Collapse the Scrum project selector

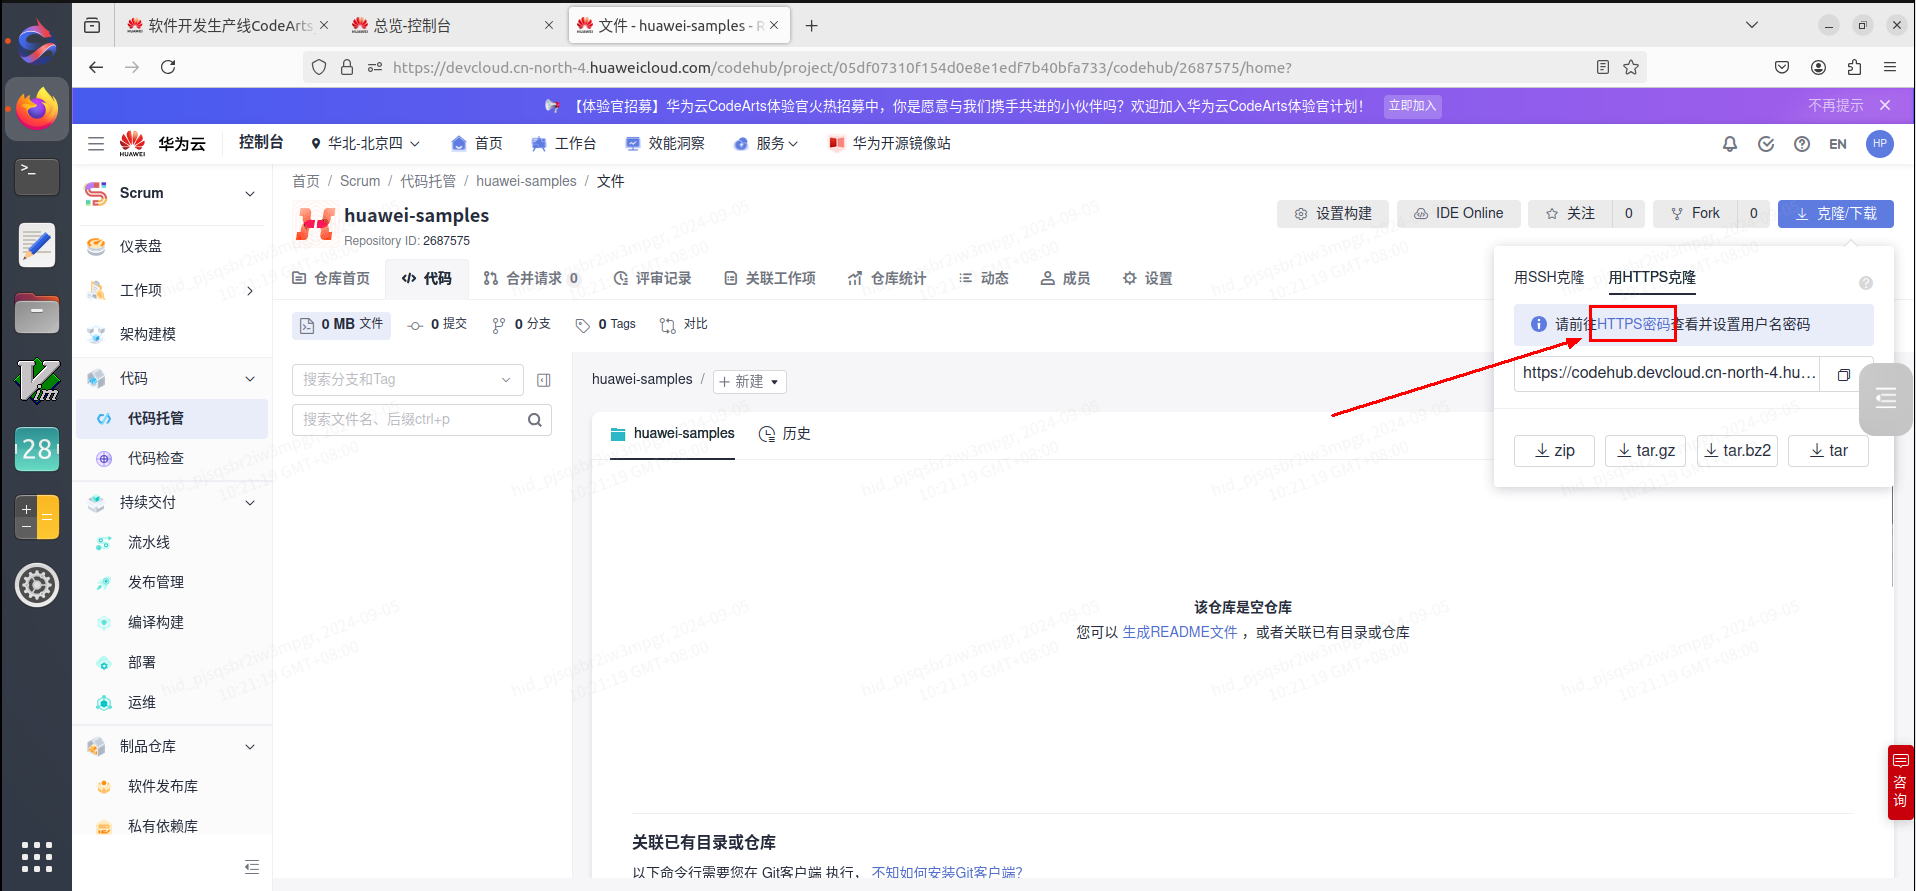point(250,194)
